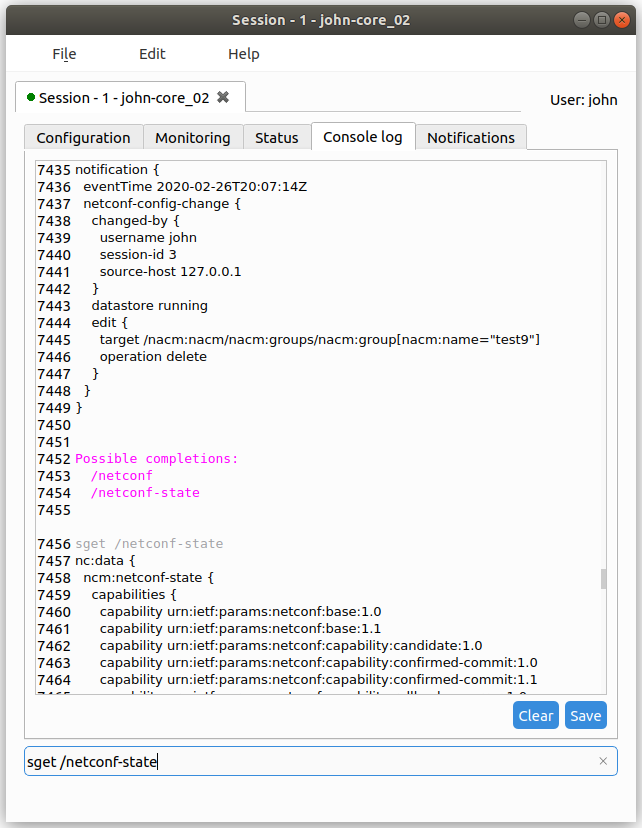This screenshot has width=642, height=828.
Task: Click the green connection status dot
Action: click(31, 97)
